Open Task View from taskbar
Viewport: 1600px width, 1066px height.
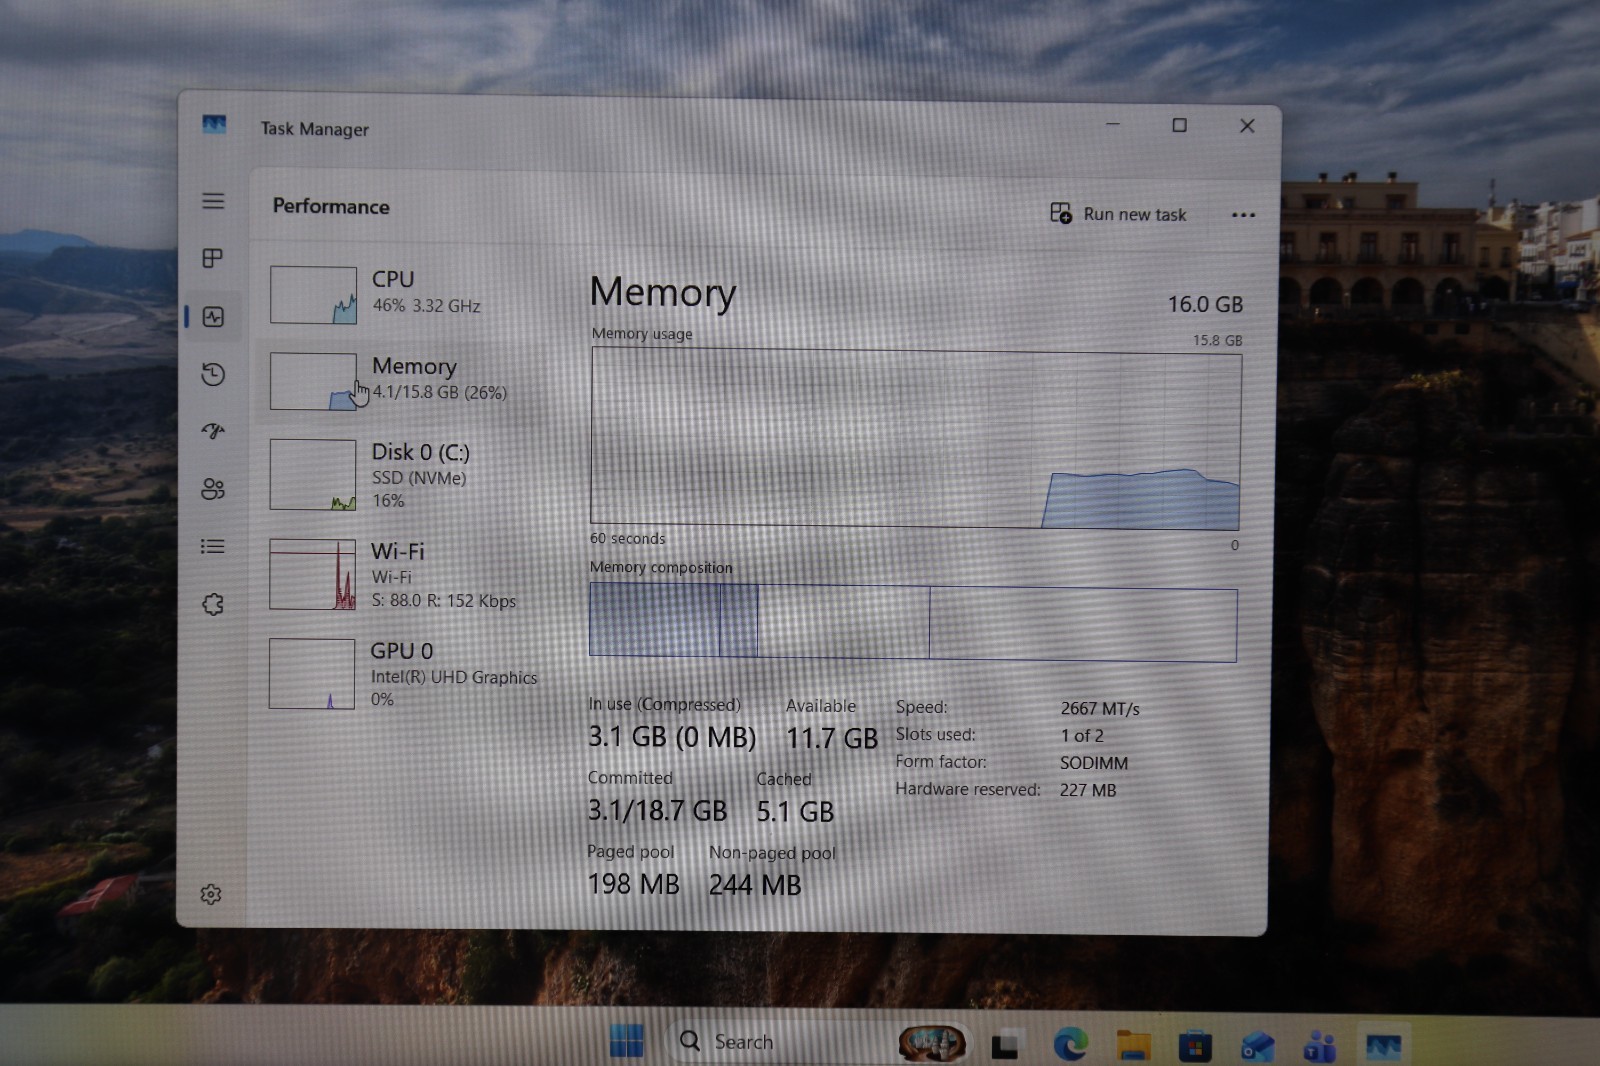1005,1045
